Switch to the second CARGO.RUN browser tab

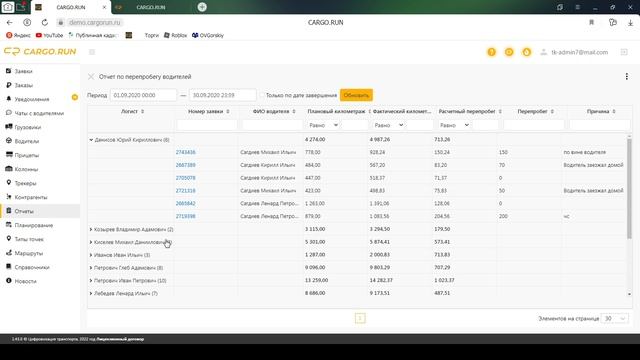[x=151, y=7]
